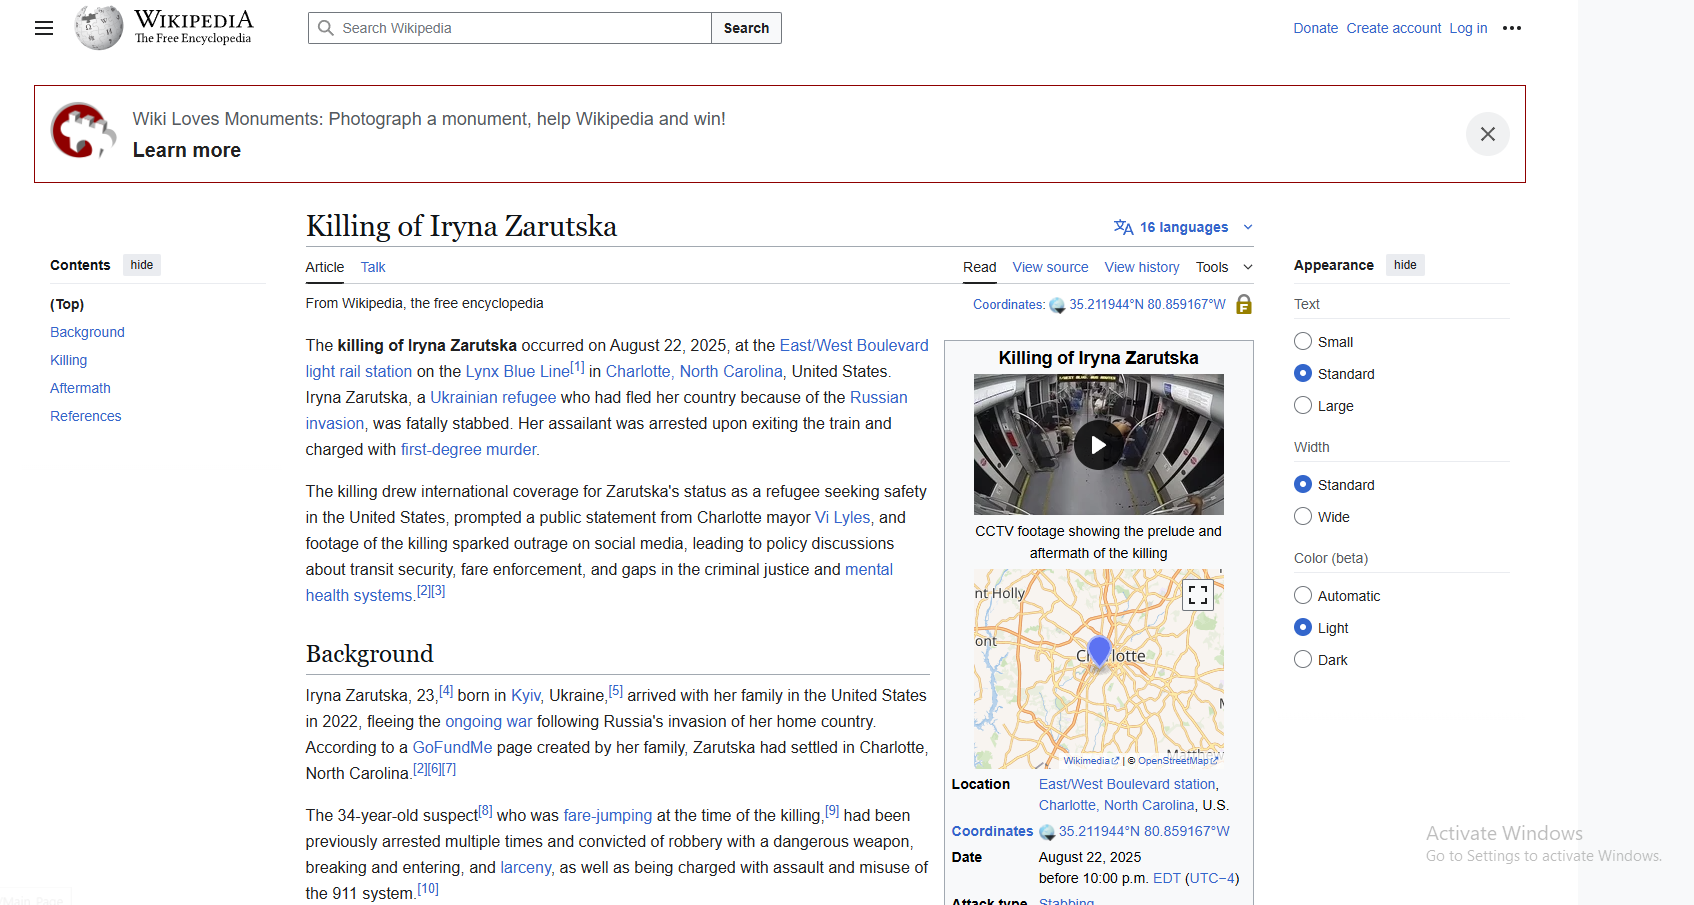Jump to (Top) in contents
Image resolution: width=1694 pixels, height=905 pixels.
point(67,304)
